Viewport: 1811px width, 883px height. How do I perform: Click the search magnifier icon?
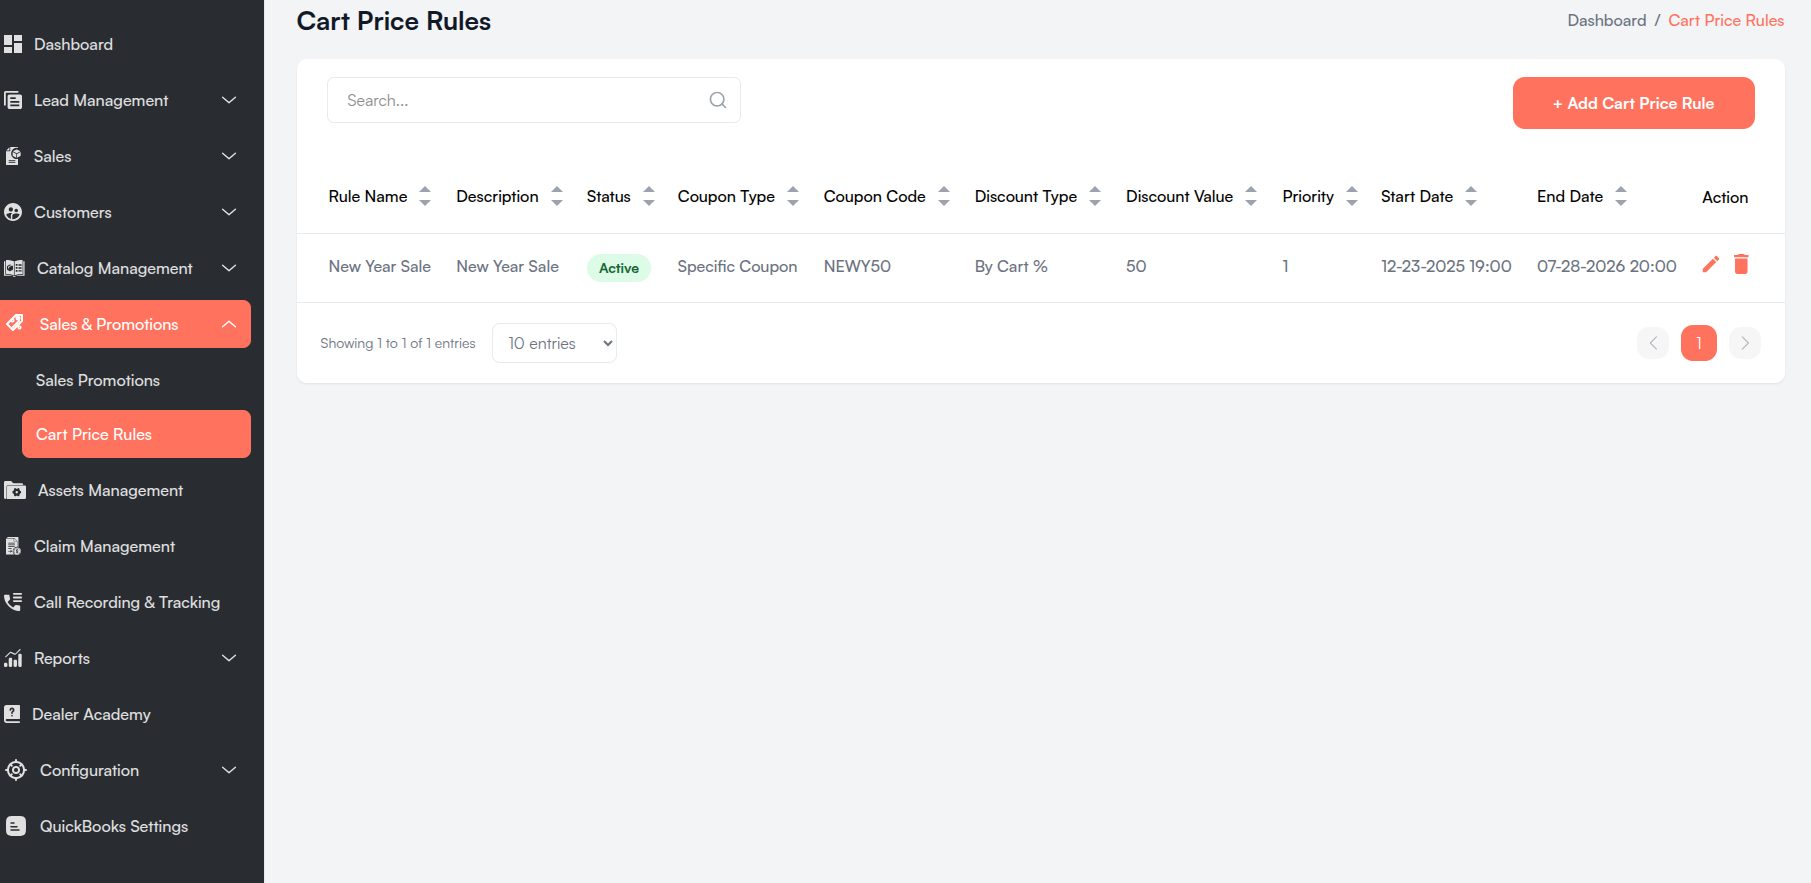(x=718, y=100)
